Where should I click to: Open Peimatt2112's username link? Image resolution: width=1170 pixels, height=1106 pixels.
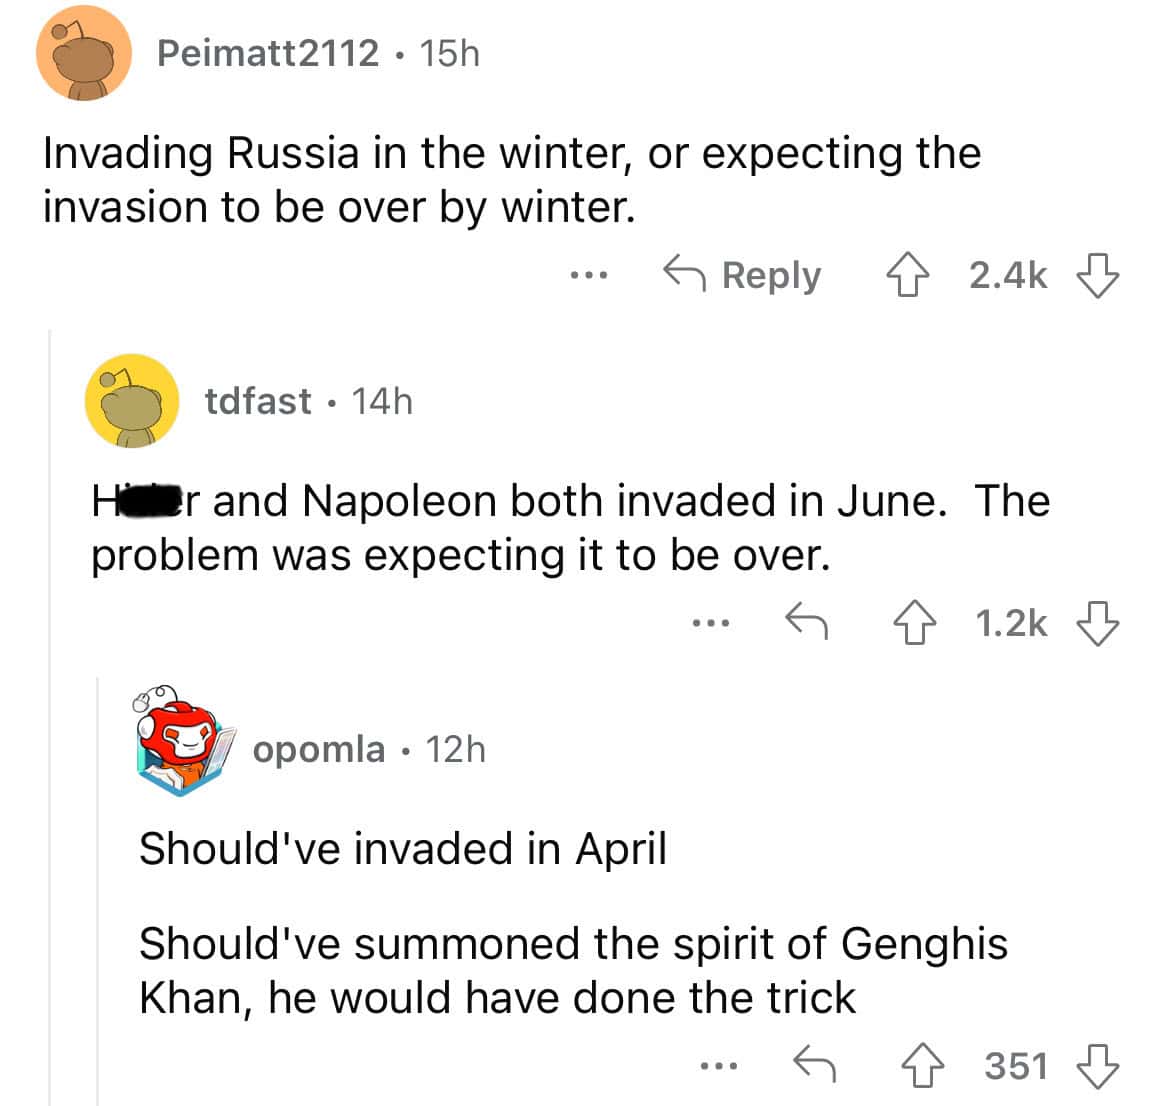[270, 55]
